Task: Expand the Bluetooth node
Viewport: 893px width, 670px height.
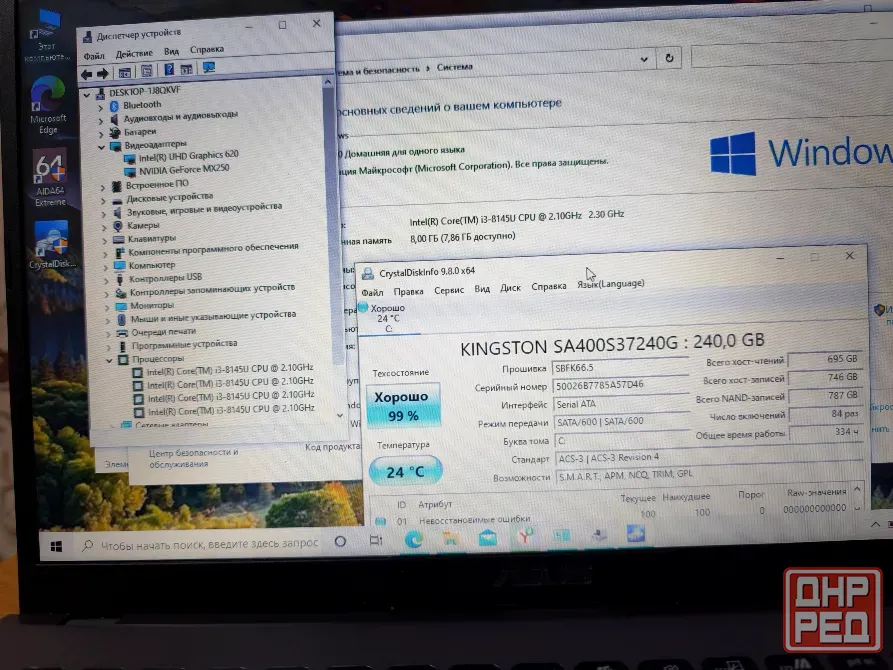Action: click(101, 107)
